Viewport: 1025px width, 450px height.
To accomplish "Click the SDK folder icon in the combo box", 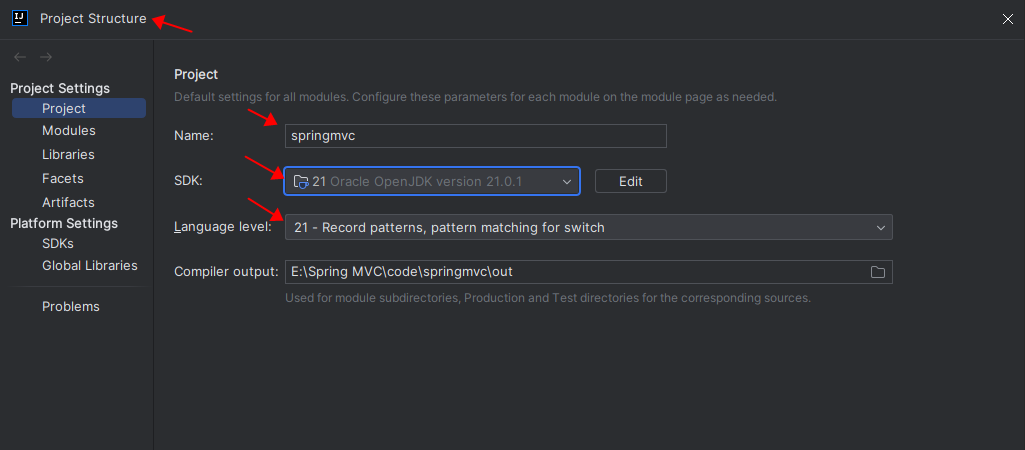I will [x=300, y=182].
